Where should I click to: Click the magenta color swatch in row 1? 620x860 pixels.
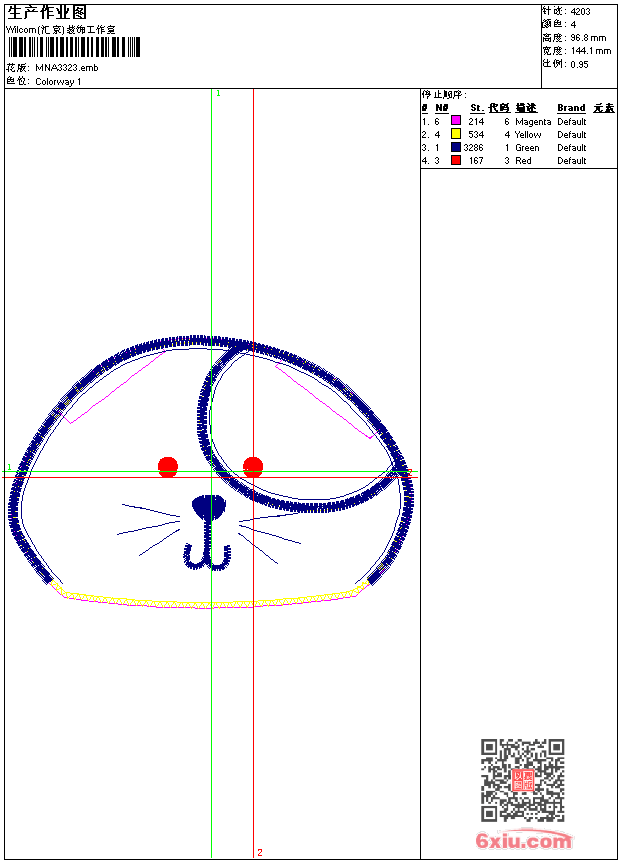pyautogui.click(x=455, y=120)
